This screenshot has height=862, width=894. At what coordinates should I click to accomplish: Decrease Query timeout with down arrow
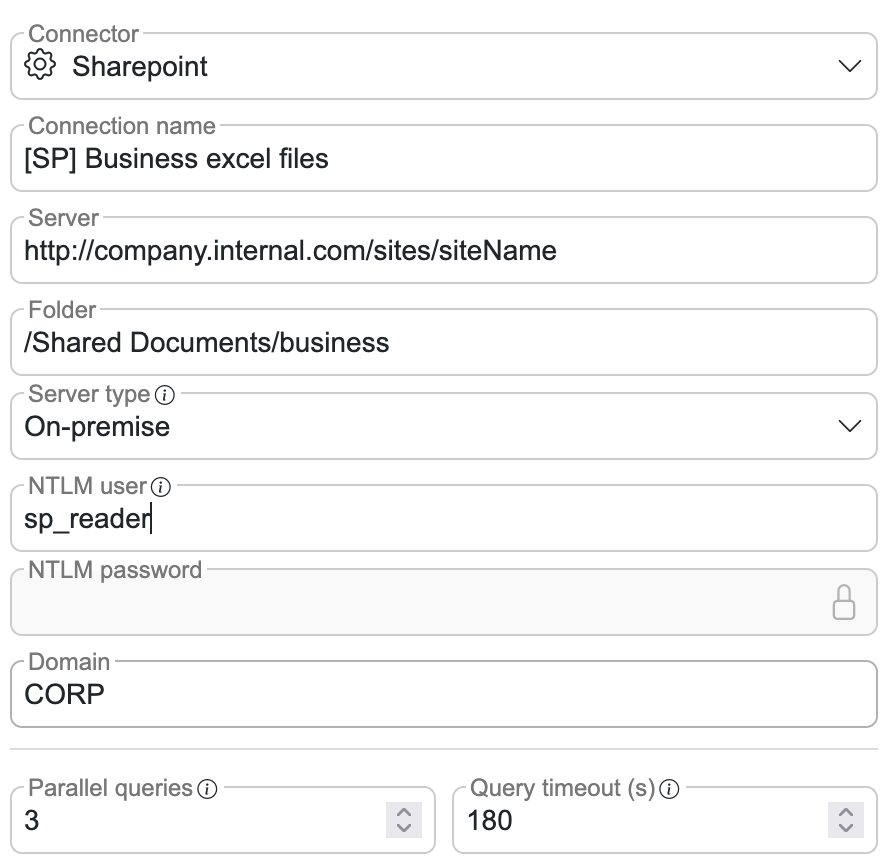[x=846, y=828]
